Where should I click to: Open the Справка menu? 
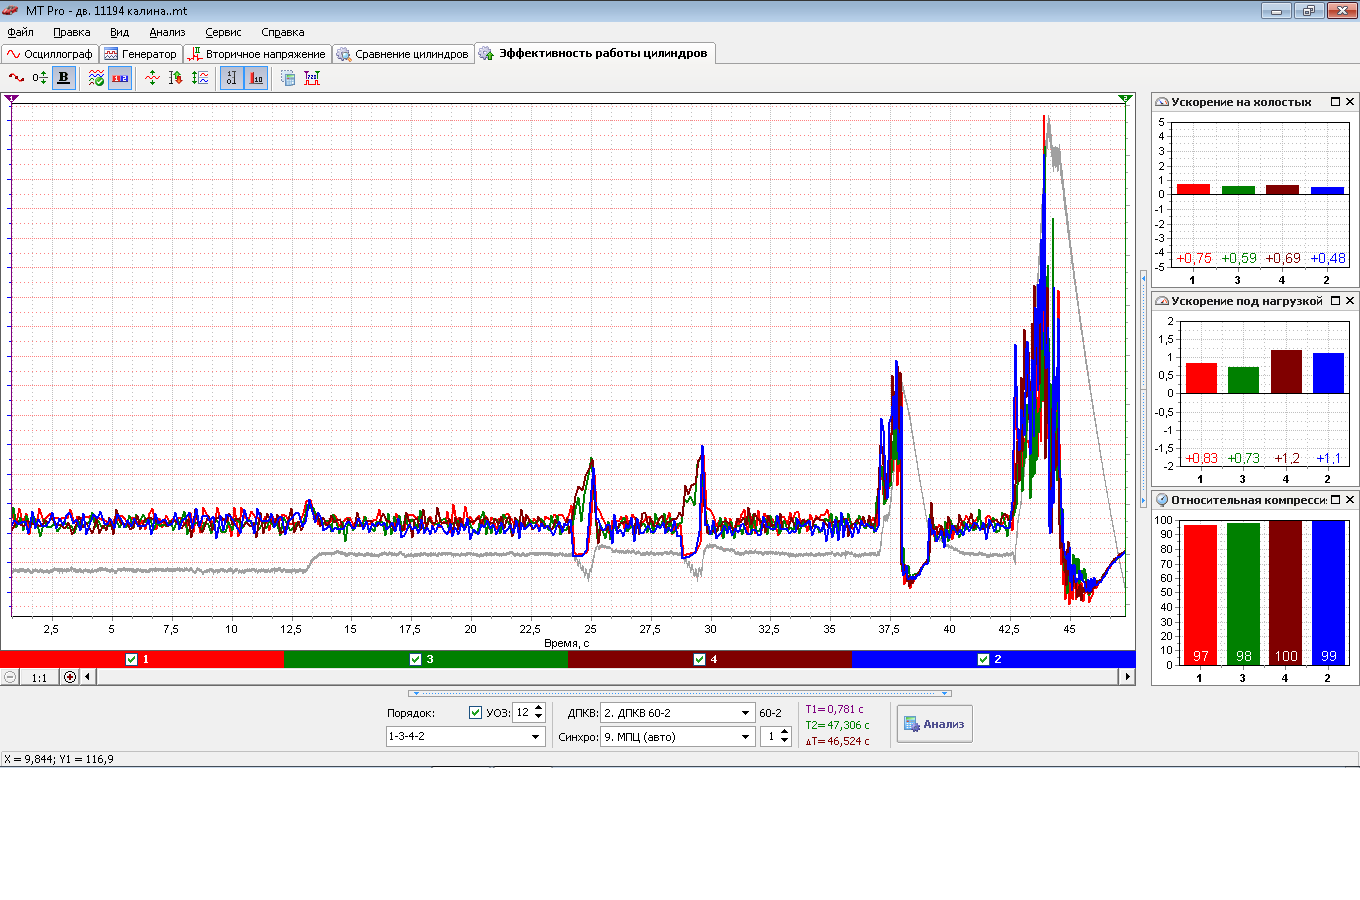[283, 32]
